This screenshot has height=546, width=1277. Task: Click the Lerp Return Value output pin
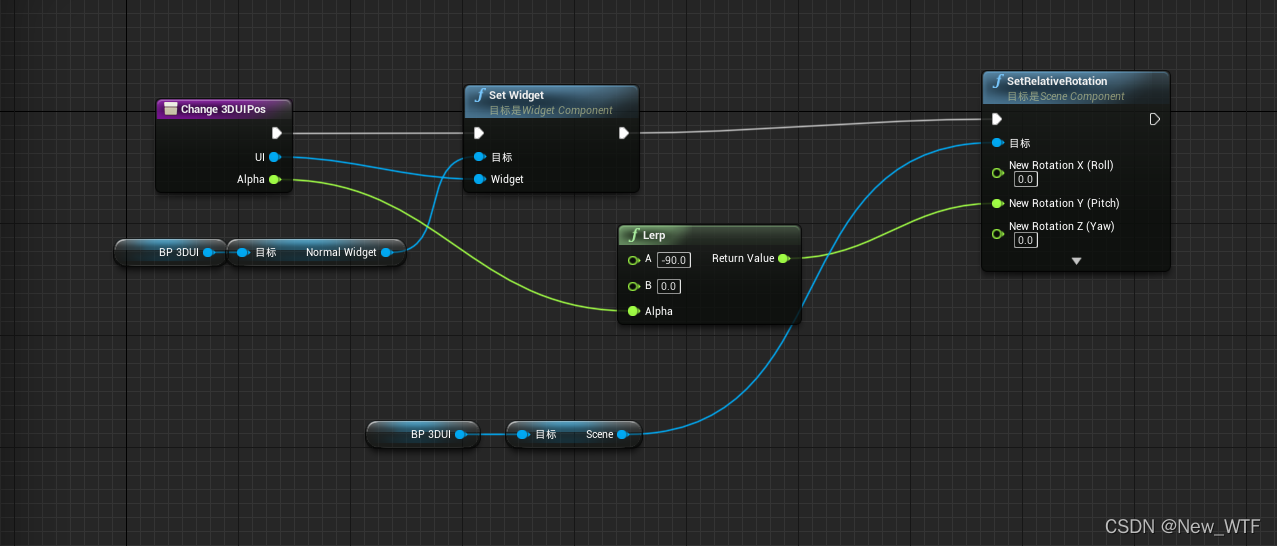783,258
